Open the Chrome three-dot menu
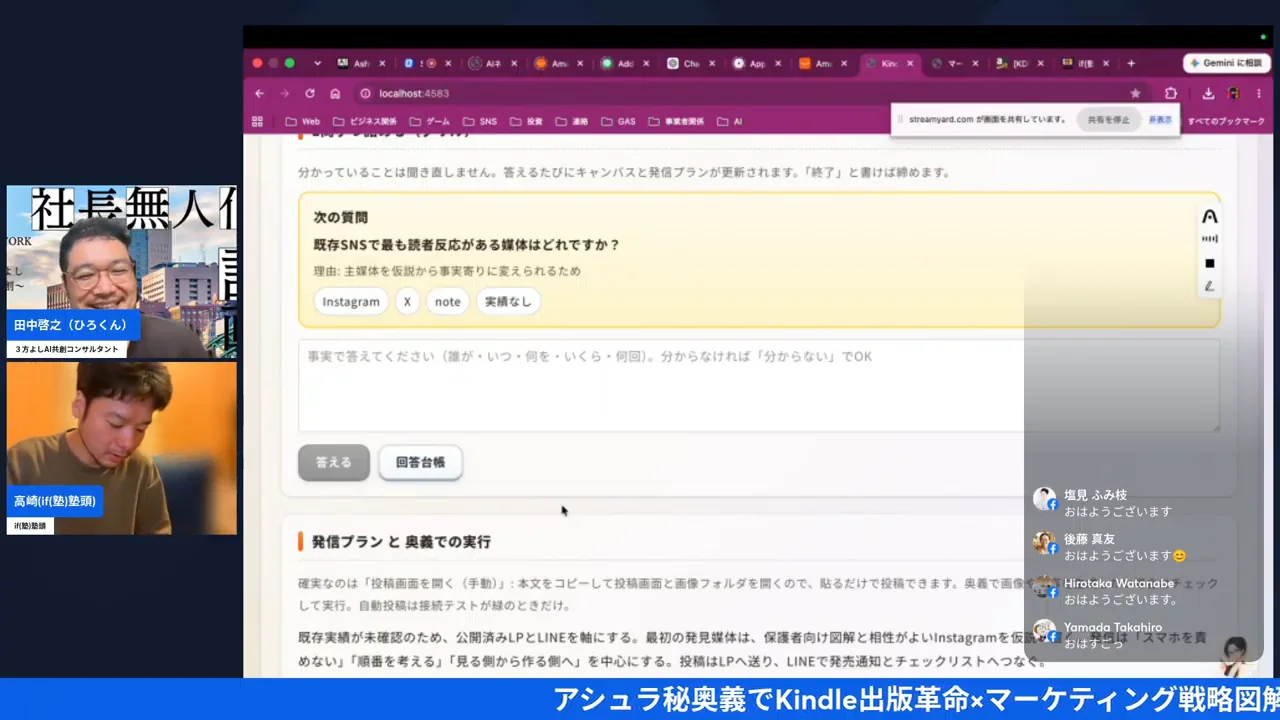 pos(1258,93)
